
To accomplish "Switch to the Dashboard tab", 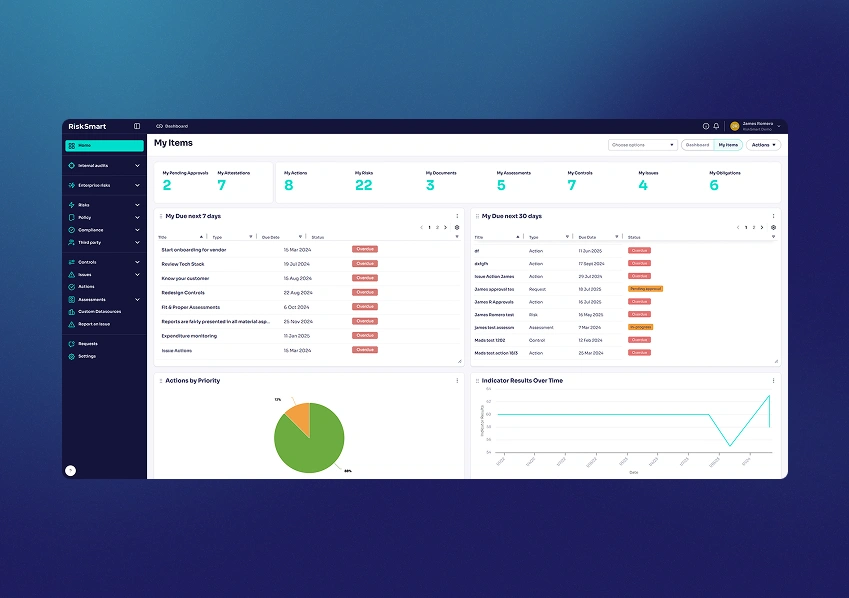I will pos(697,145).
